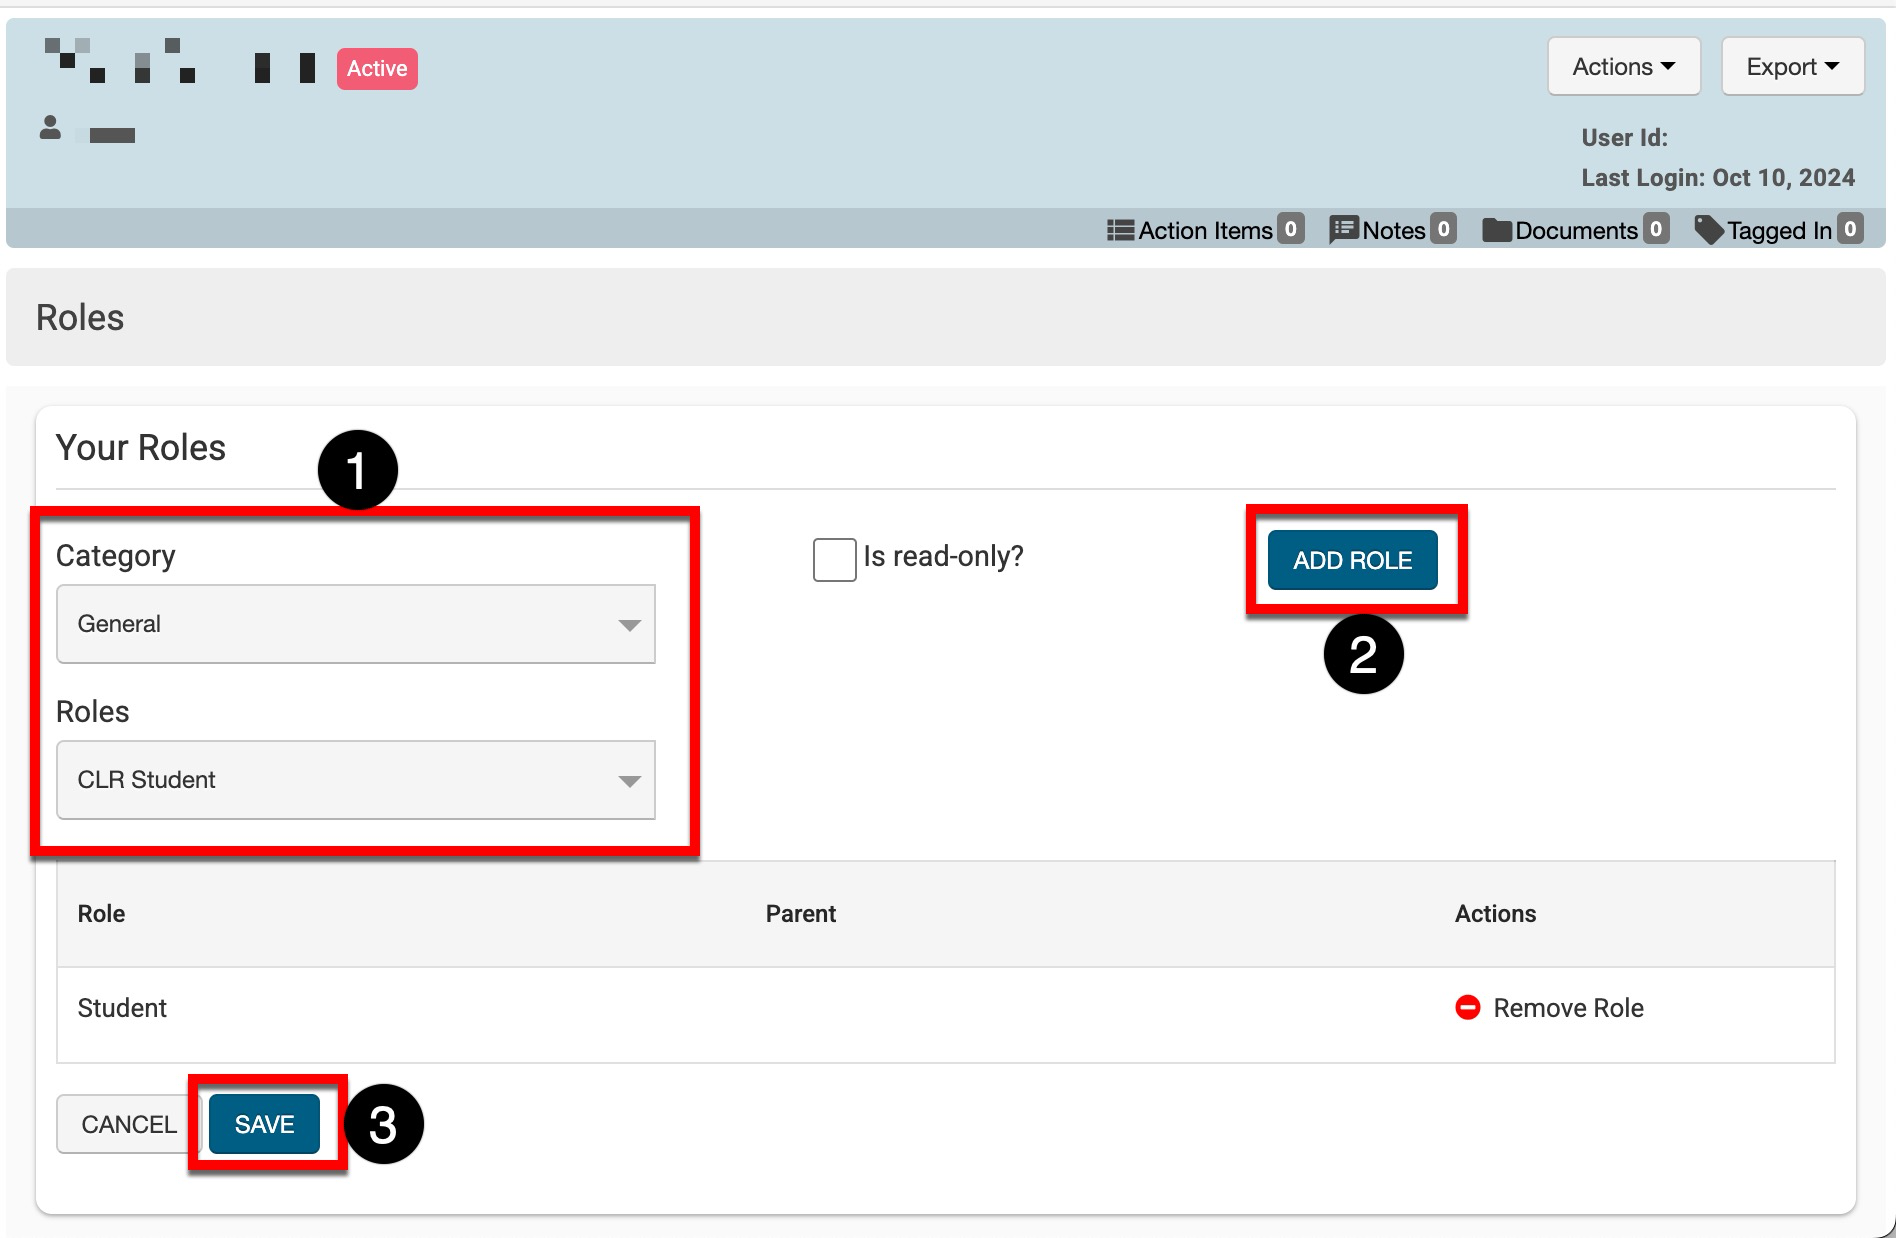Open the Export dropdown menu
Viewport: 1896px width, 1238px height.
[1792, 67]
